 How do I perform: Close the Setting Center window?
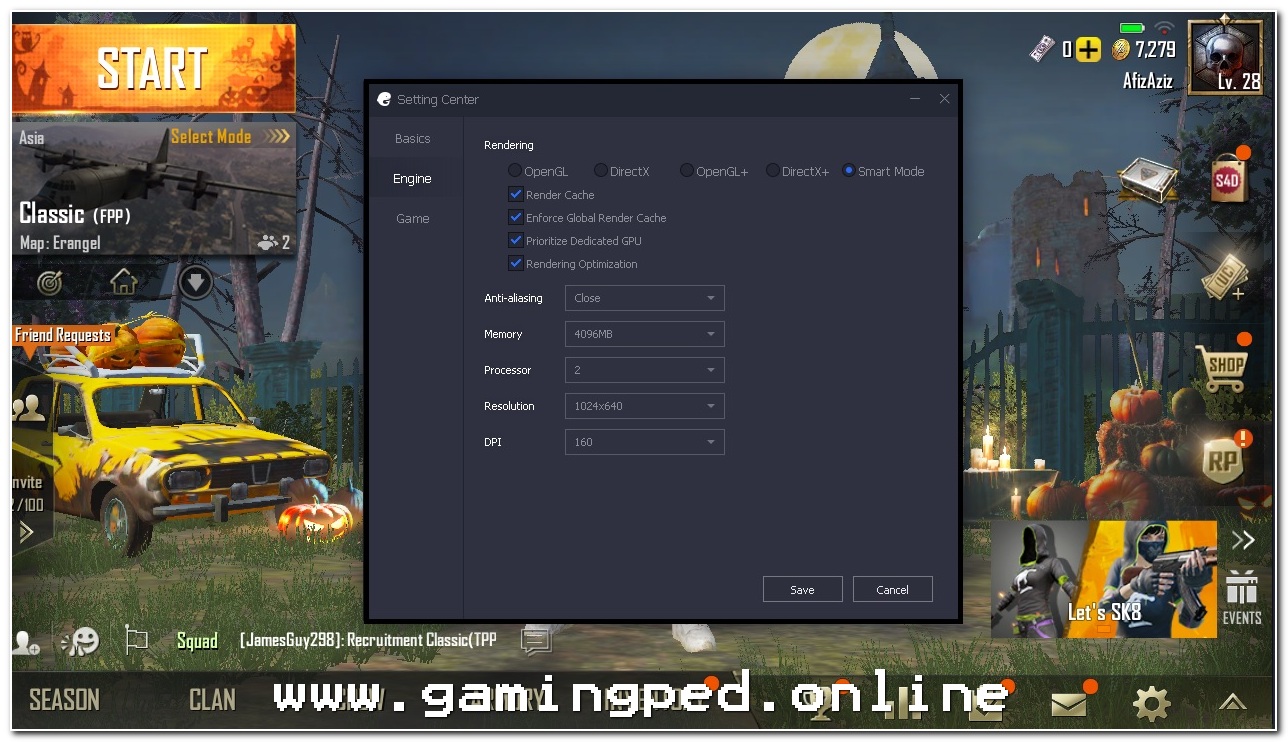pos(944,99)
